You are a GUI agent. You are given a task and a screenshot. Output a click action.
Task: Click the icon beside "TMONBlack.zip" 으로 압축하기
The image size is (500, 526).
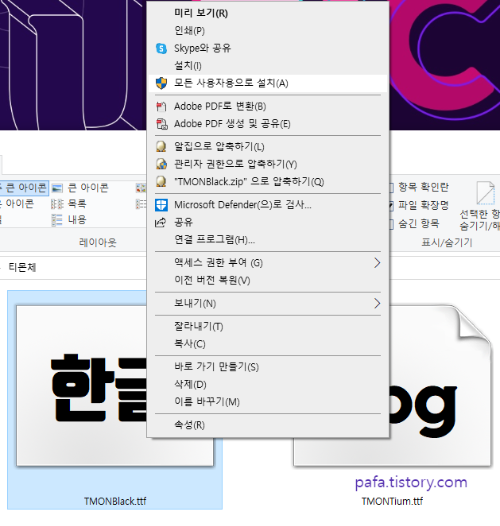[161, 181]
